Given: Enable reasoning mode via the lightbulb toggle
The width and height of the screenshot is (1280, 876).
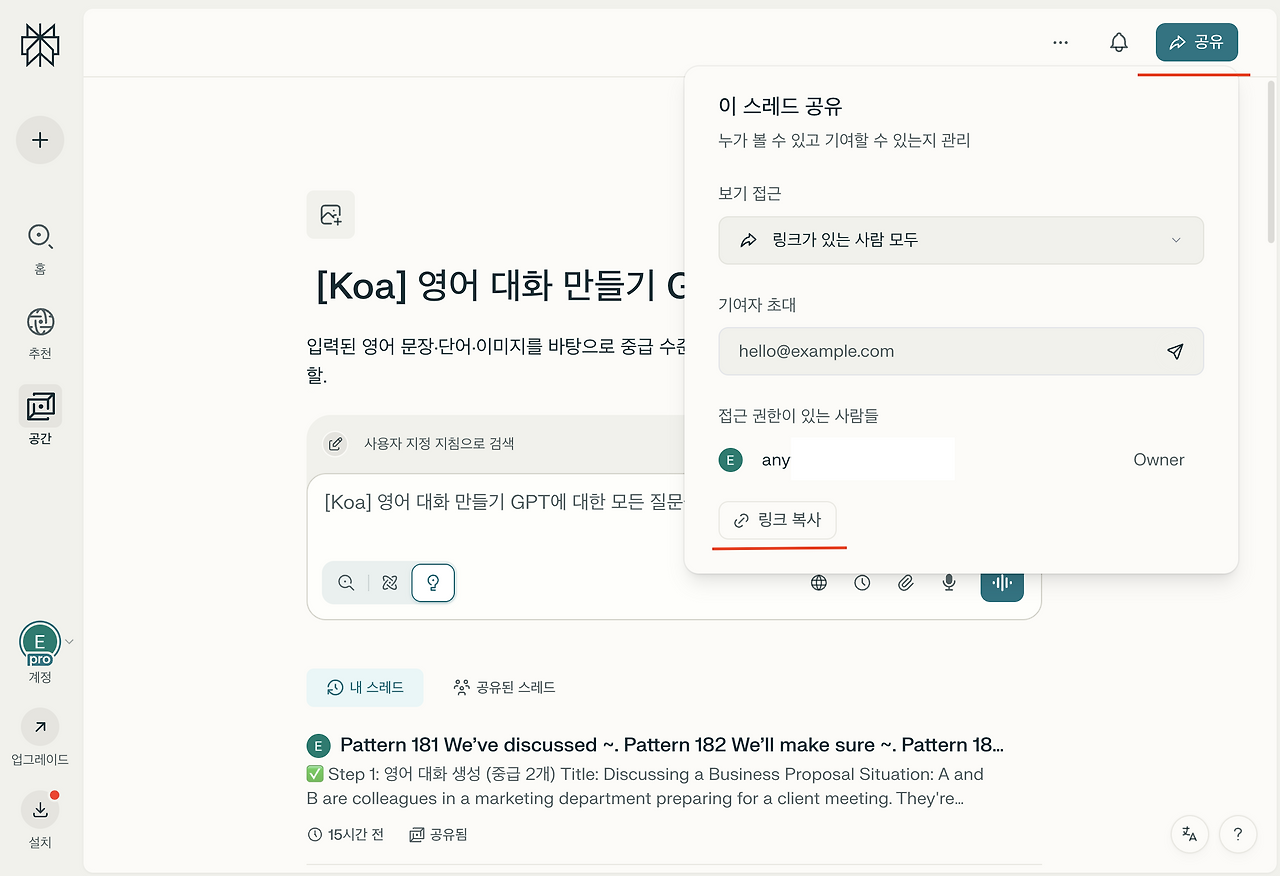Looking at the screenshot, I should click(x=433, y=582).
